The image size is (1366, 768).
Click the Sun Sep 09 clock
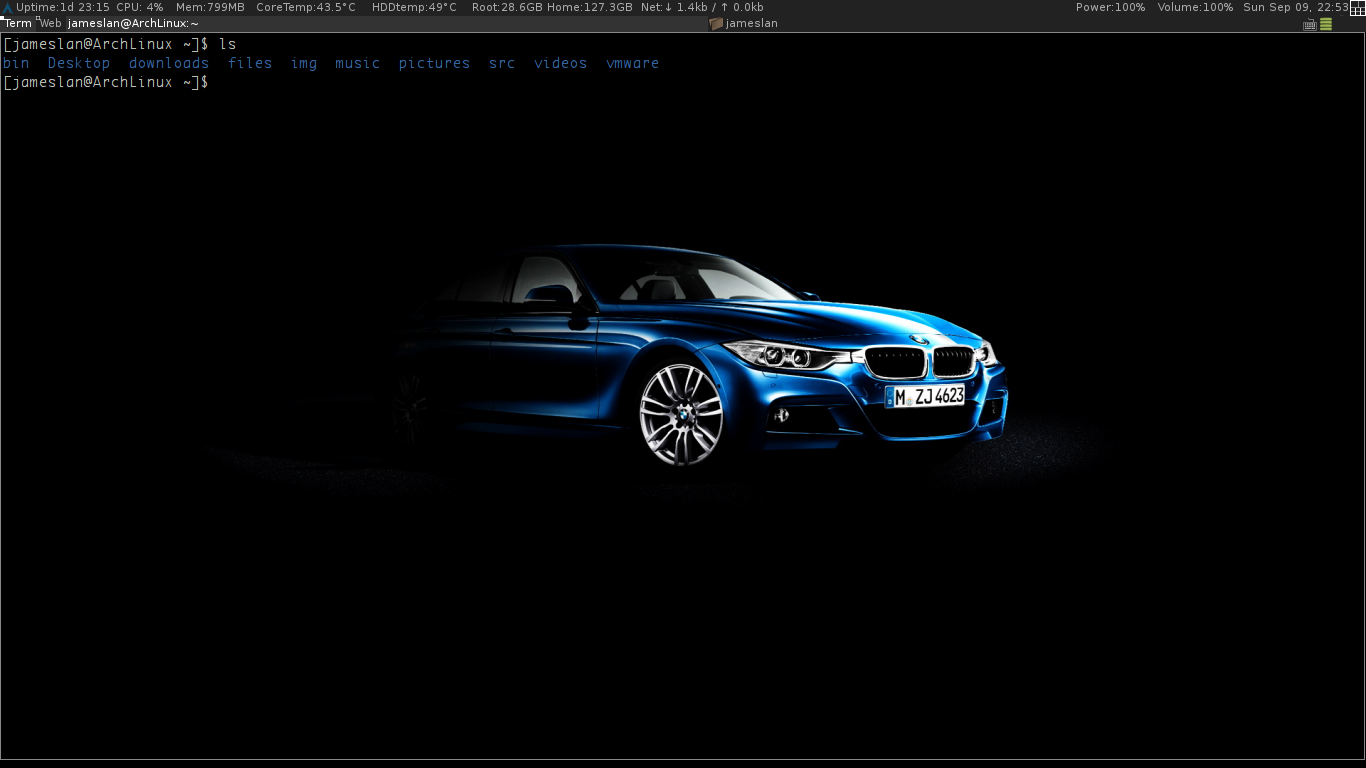pyautogui.click(x=1296, y=7)
